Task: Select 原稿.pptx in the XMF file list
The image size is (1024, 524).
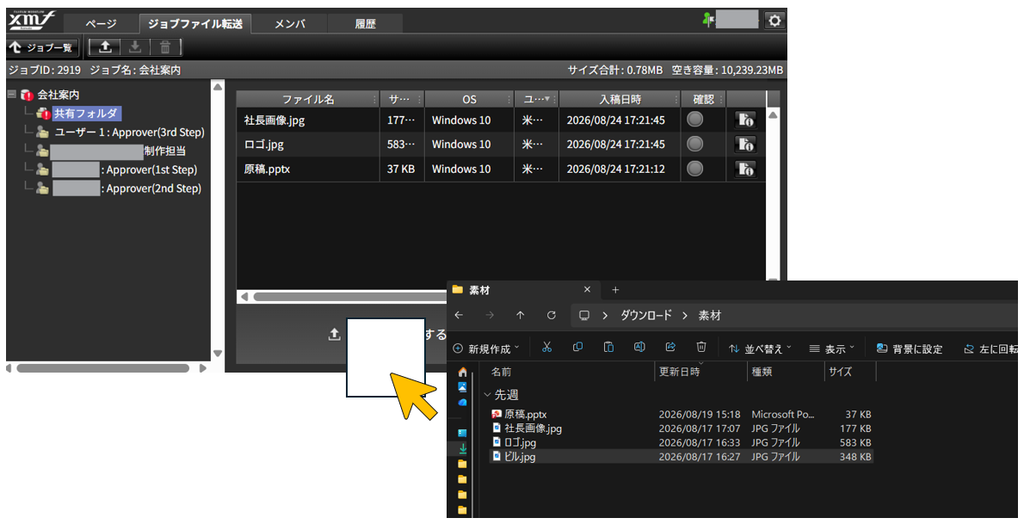Action: point(266,169)
